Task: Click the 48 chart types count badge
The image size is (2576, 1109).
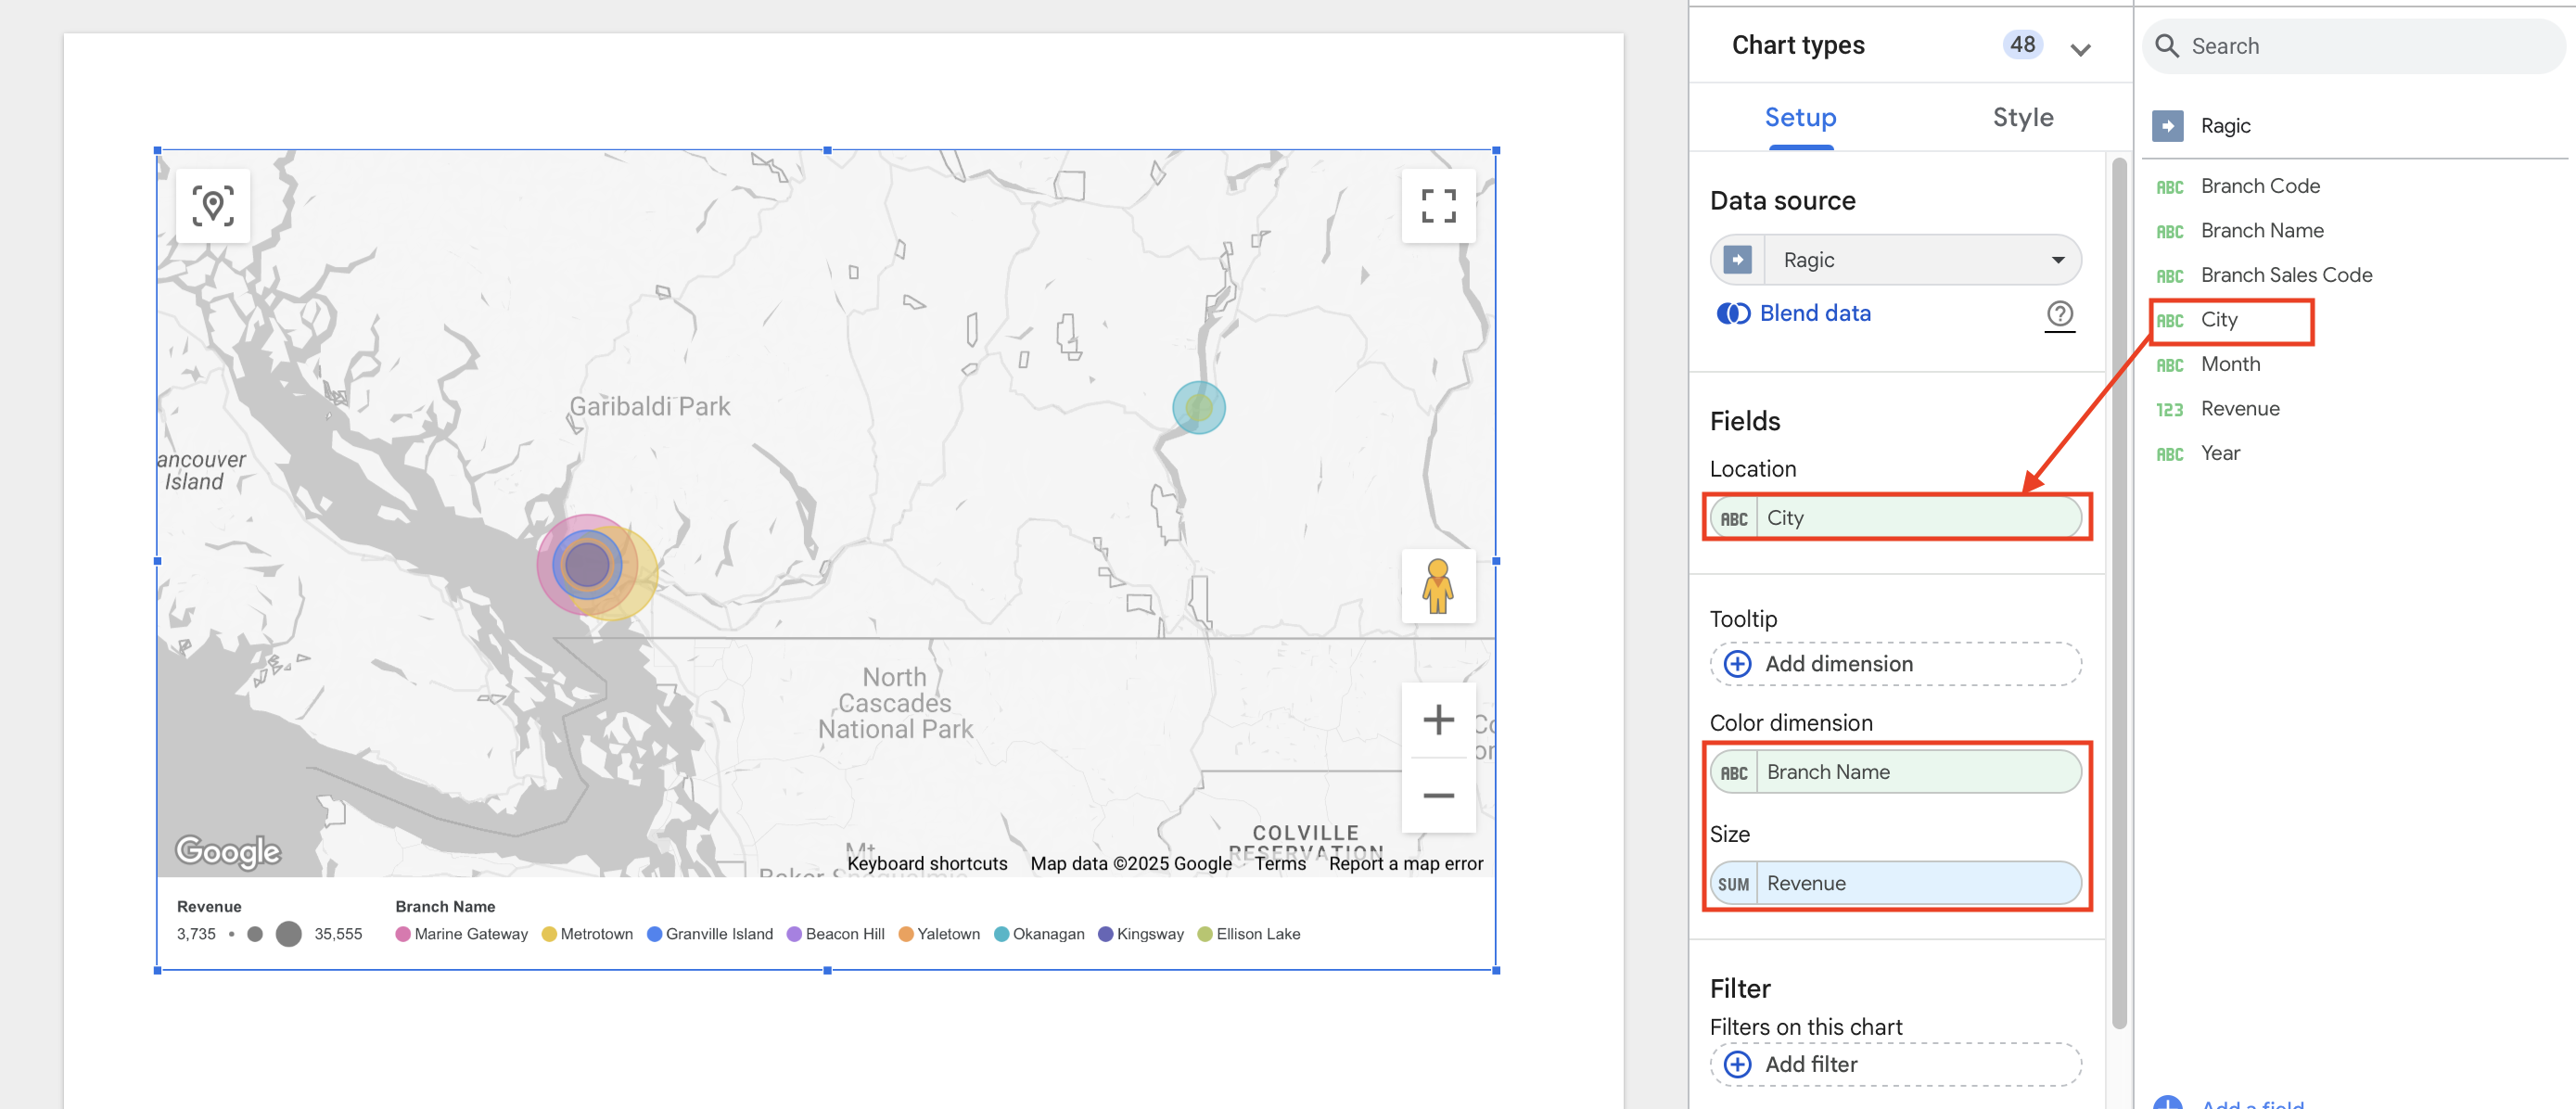Action: [2022, 45]
